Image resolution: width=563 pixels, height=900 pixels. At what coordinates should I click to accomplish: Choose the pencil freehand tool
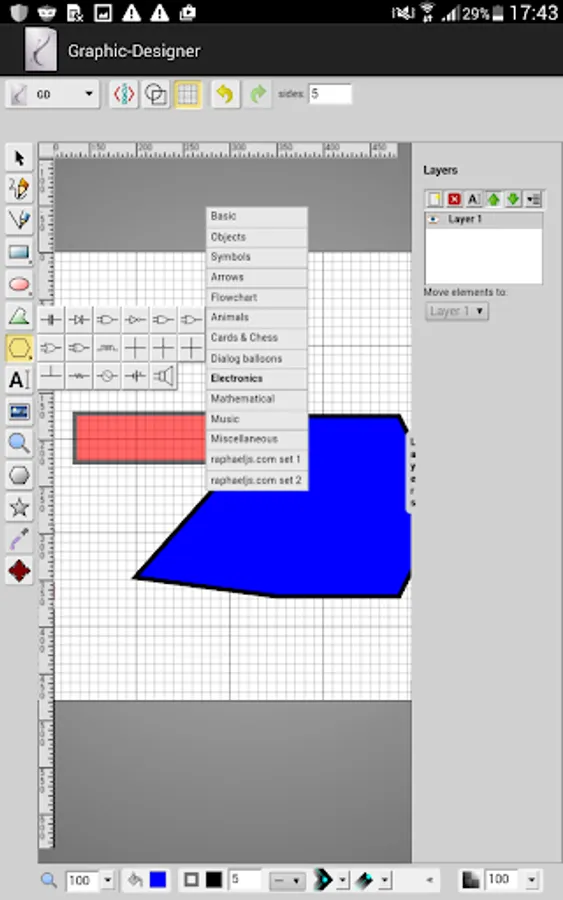click(x=19, y=188)
